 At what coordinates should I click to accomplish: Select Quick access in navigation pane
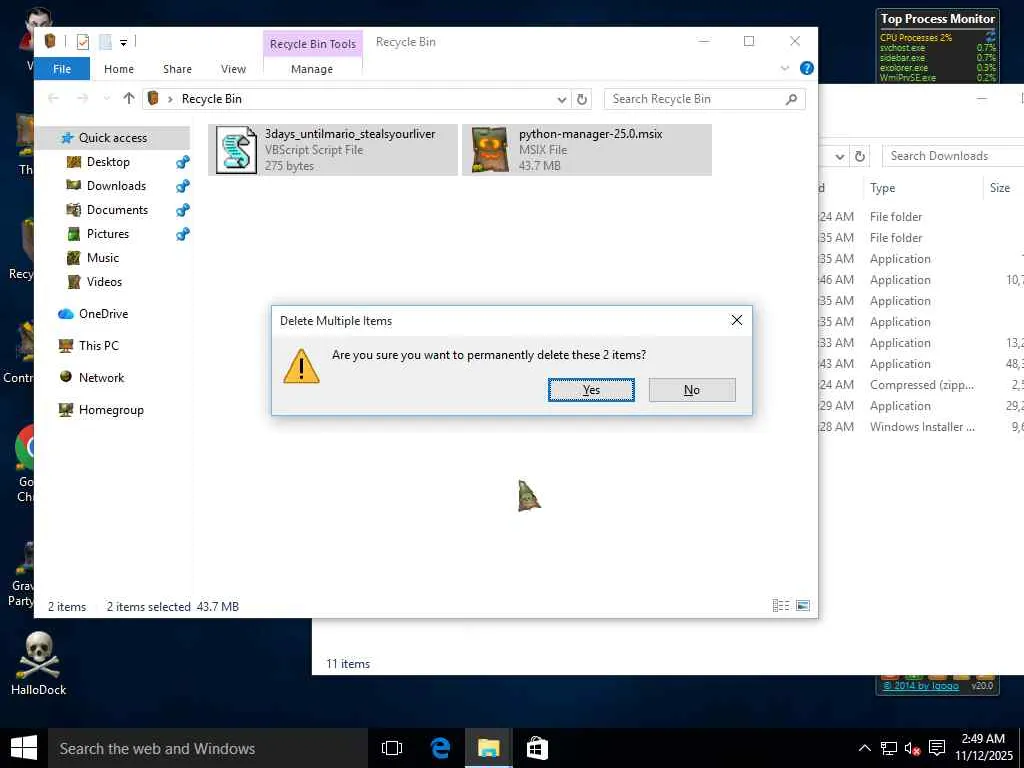[x=112, y=138]
